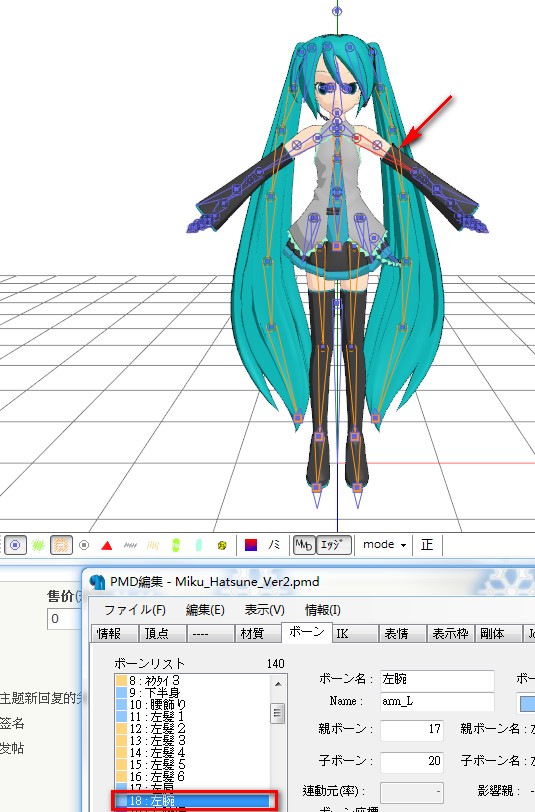This screenshot has width=535, height=812.
Task: Switch to the 剛体 tab
Action: coord(498,633)
